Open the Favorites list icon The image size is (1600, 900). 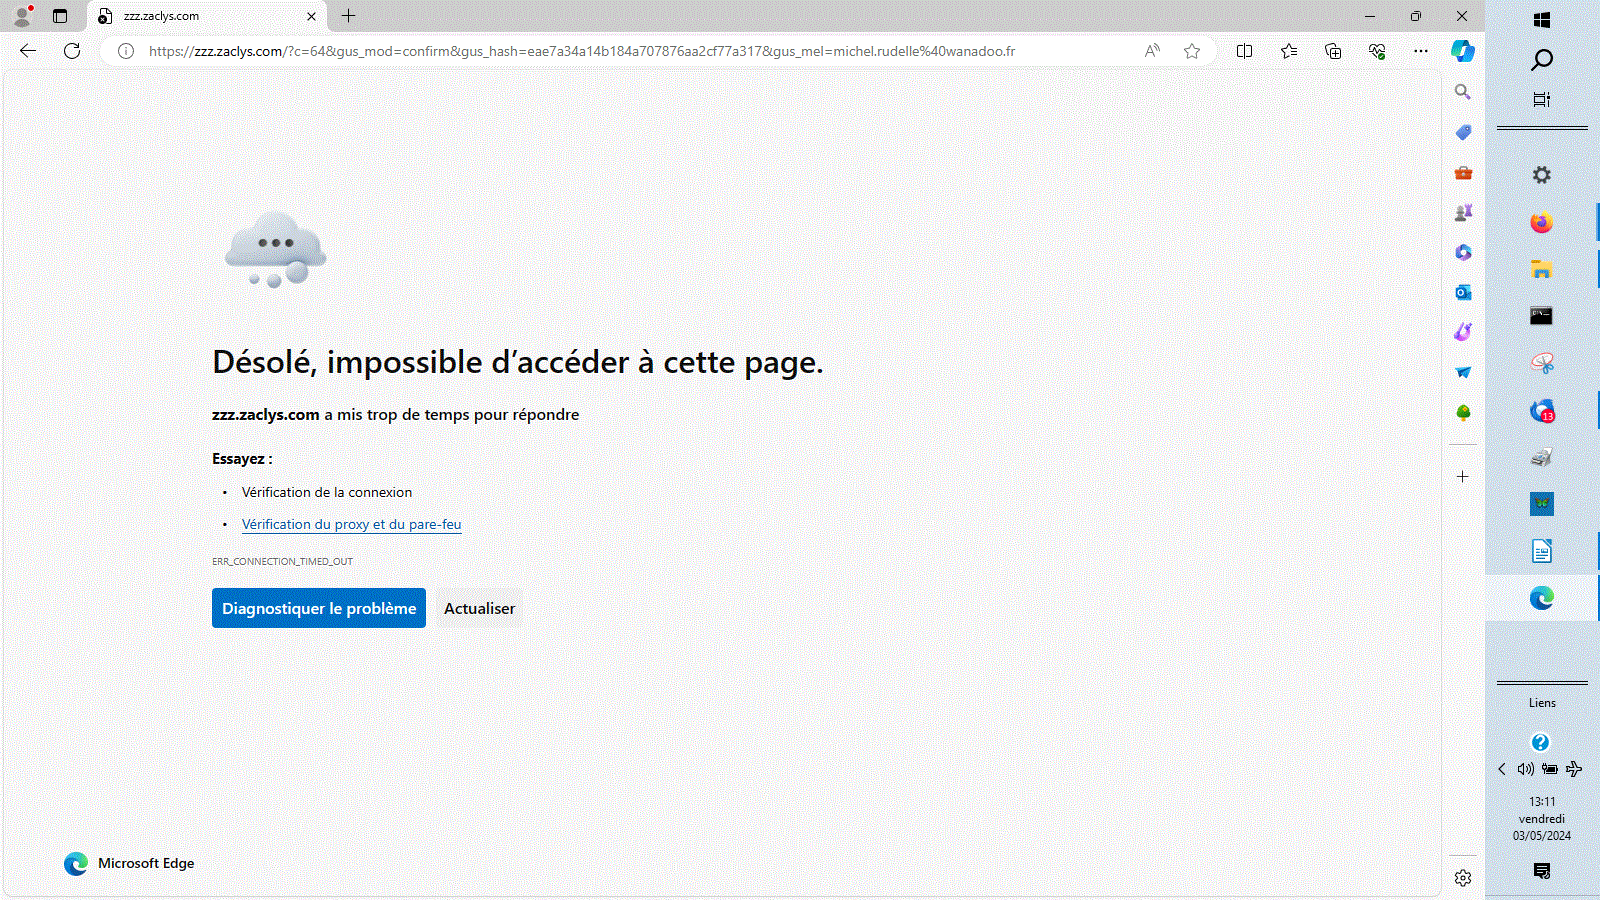pos(1289,51)
